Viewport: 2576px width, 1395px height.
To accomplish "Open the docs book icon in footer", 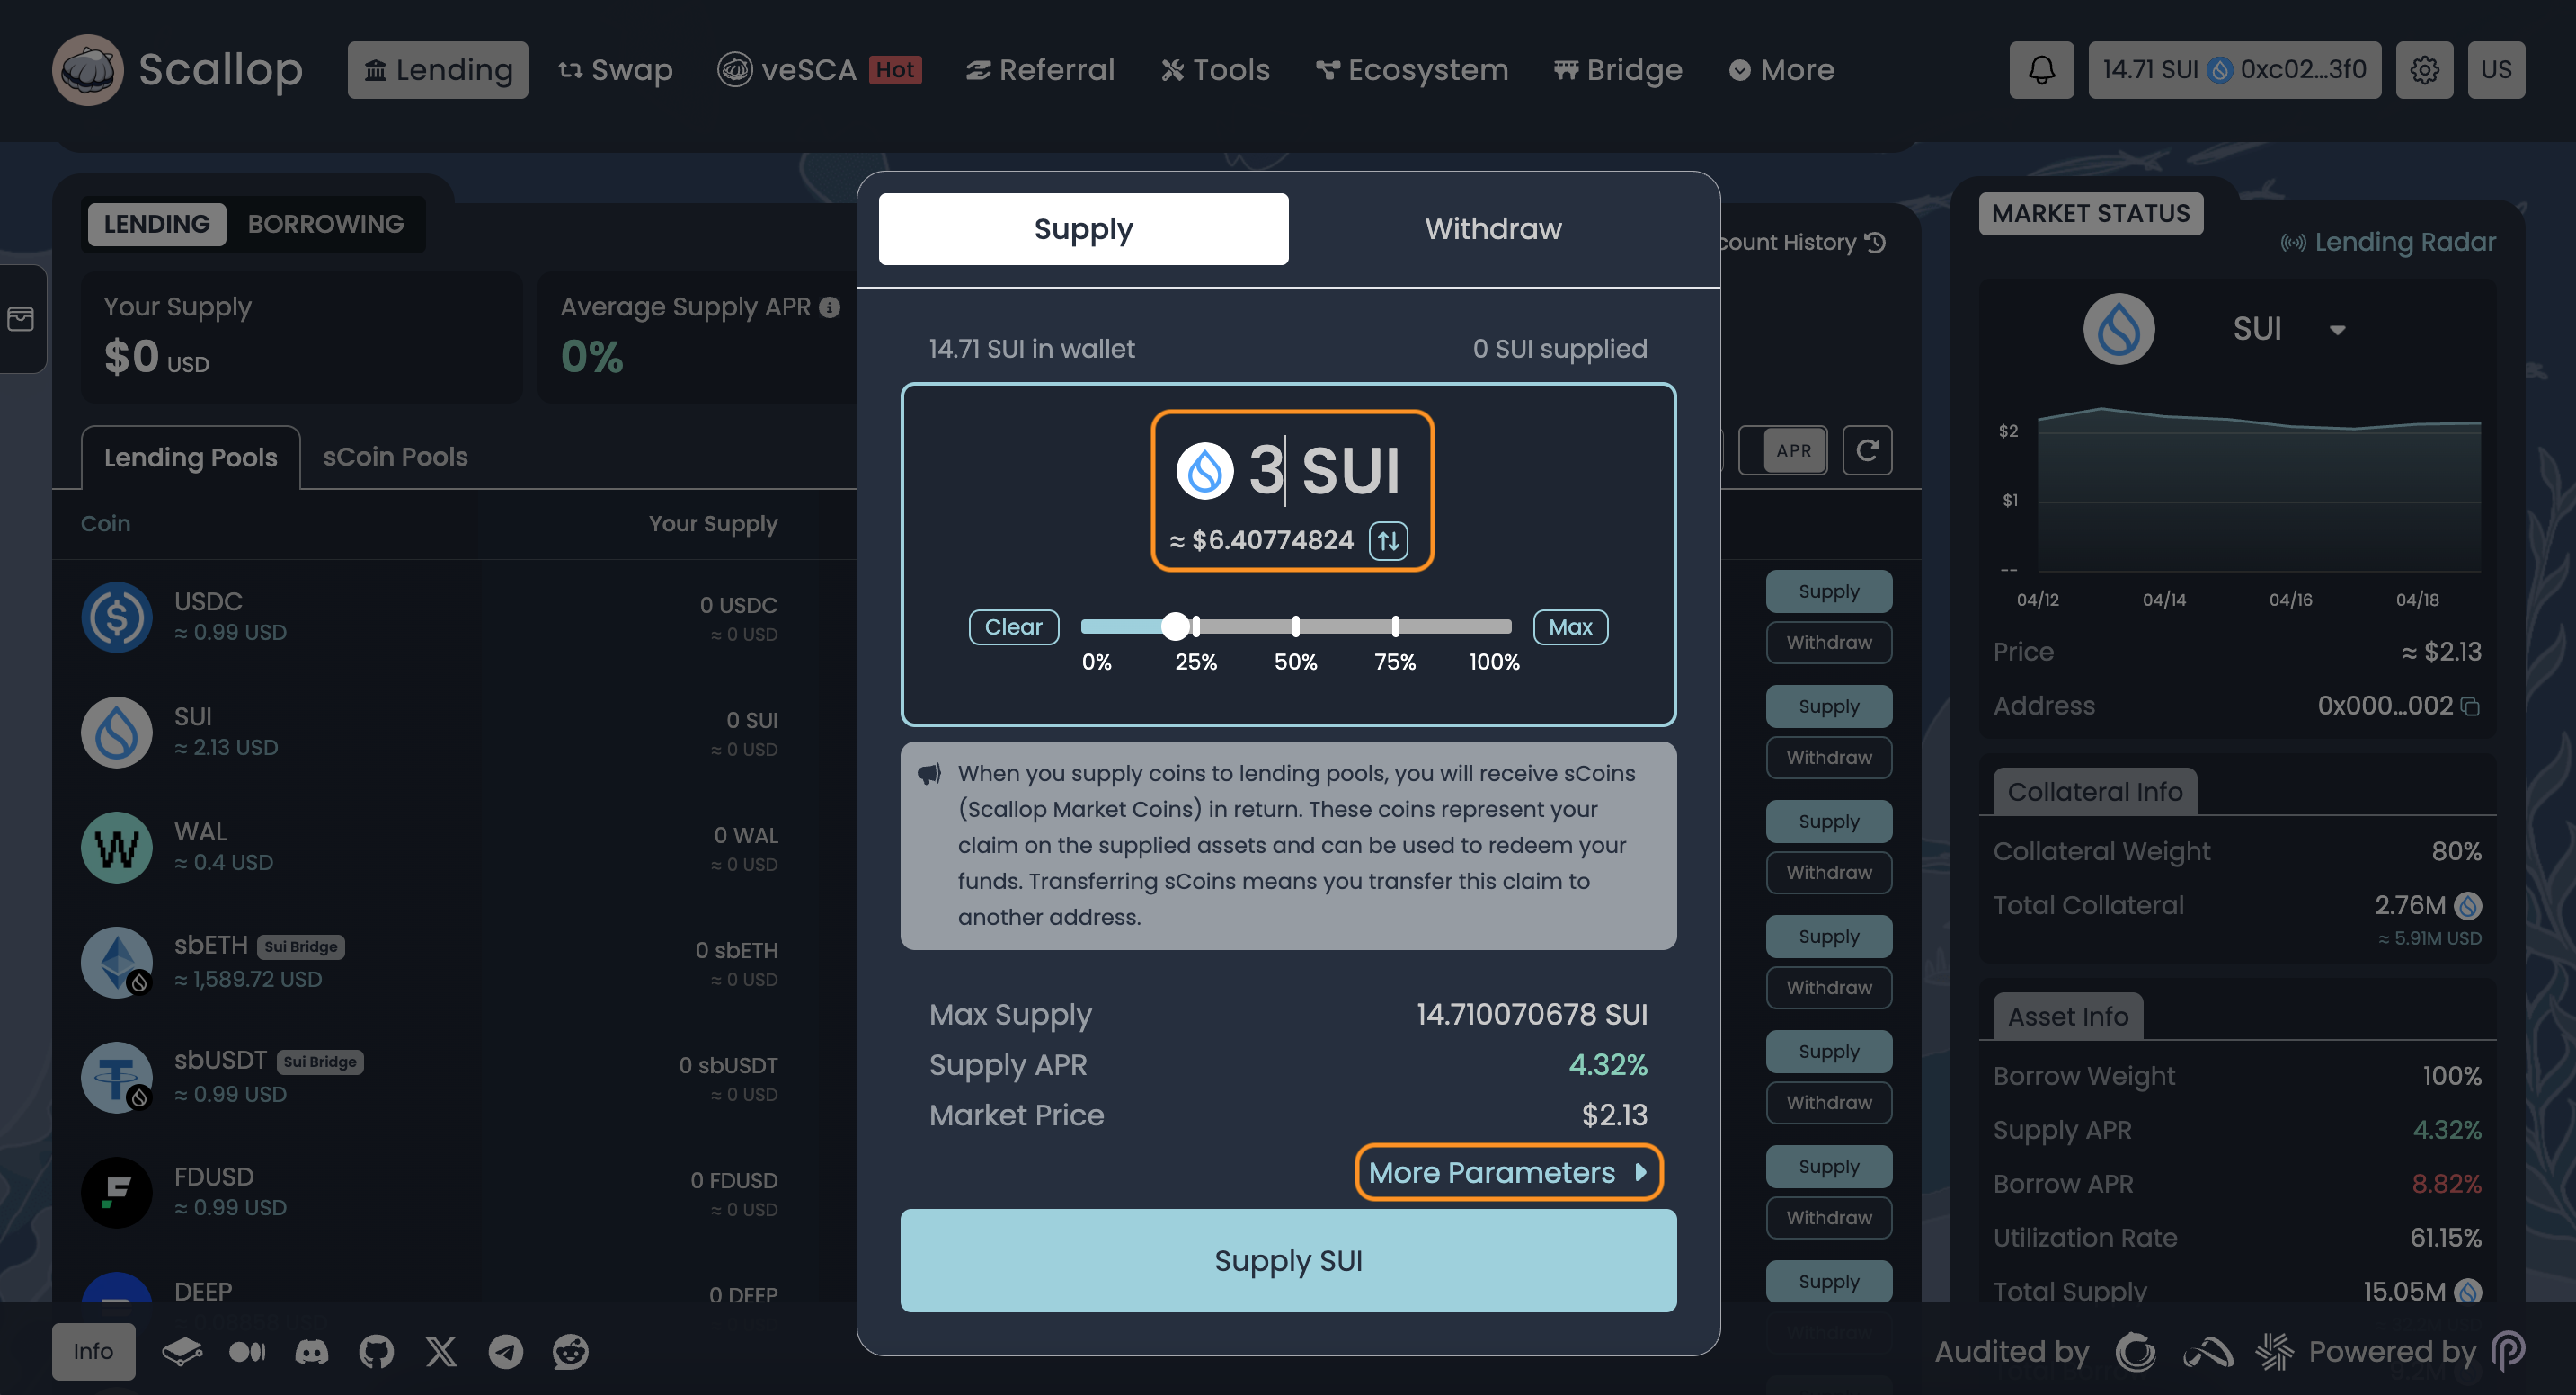I will pyautogui.click(x=182, y=1352).
